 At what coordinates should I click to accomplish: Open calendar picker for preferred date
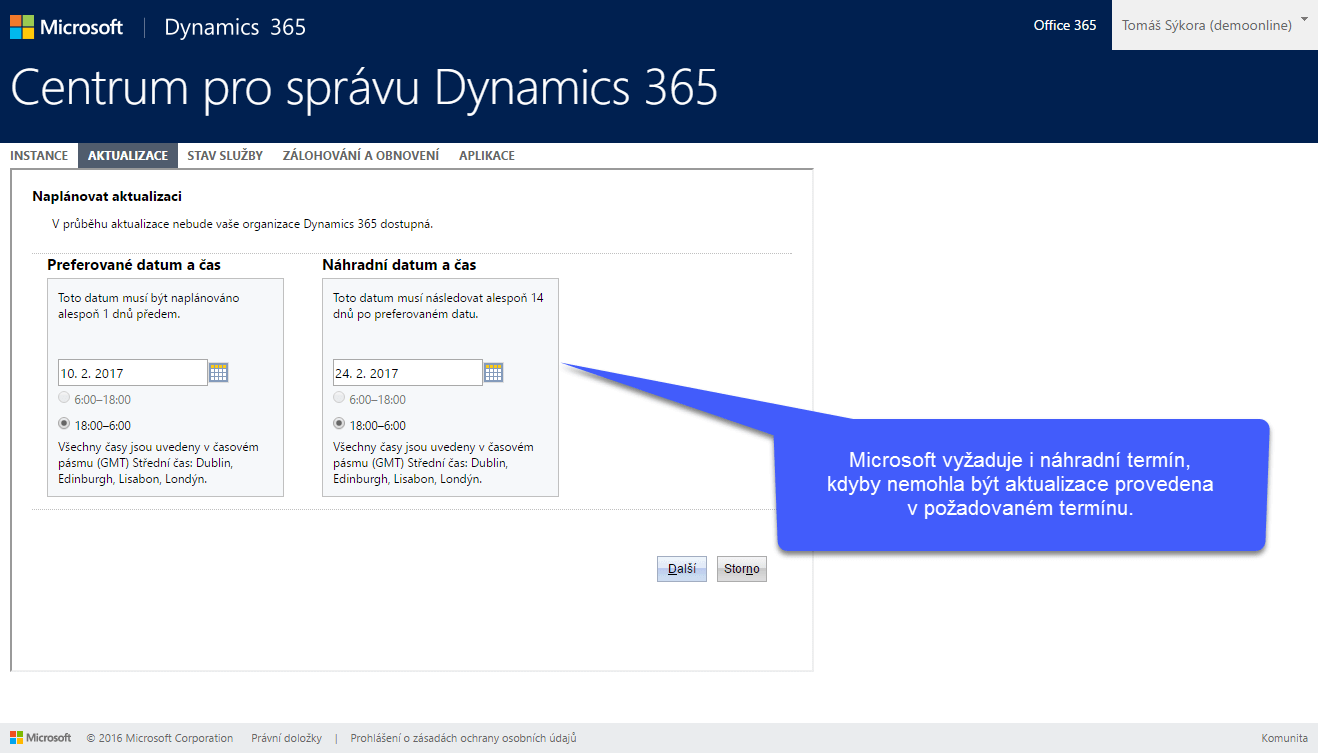click(219, 373)
